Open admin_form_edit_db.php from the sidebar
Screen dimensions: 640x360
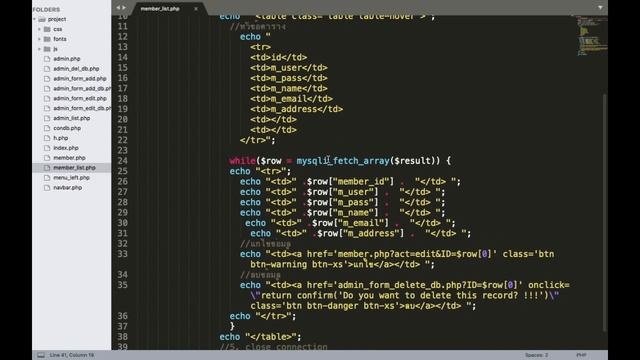point(82,108)
